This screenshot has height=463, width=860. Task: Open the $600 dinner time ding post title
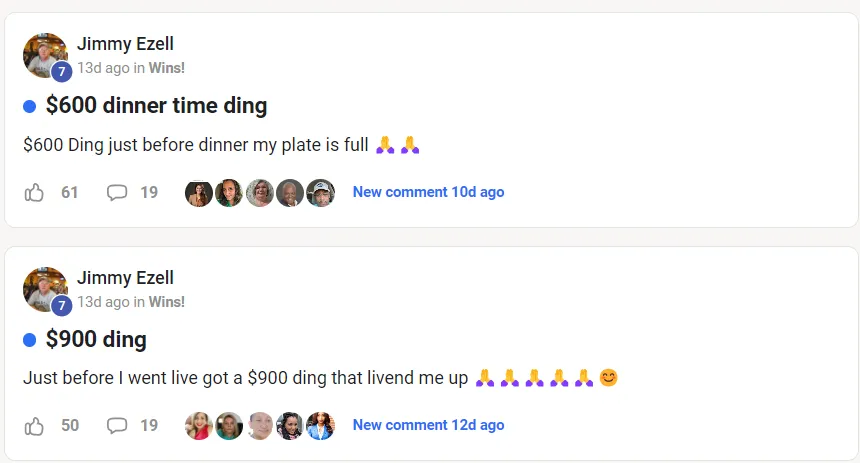coord(156,106)
